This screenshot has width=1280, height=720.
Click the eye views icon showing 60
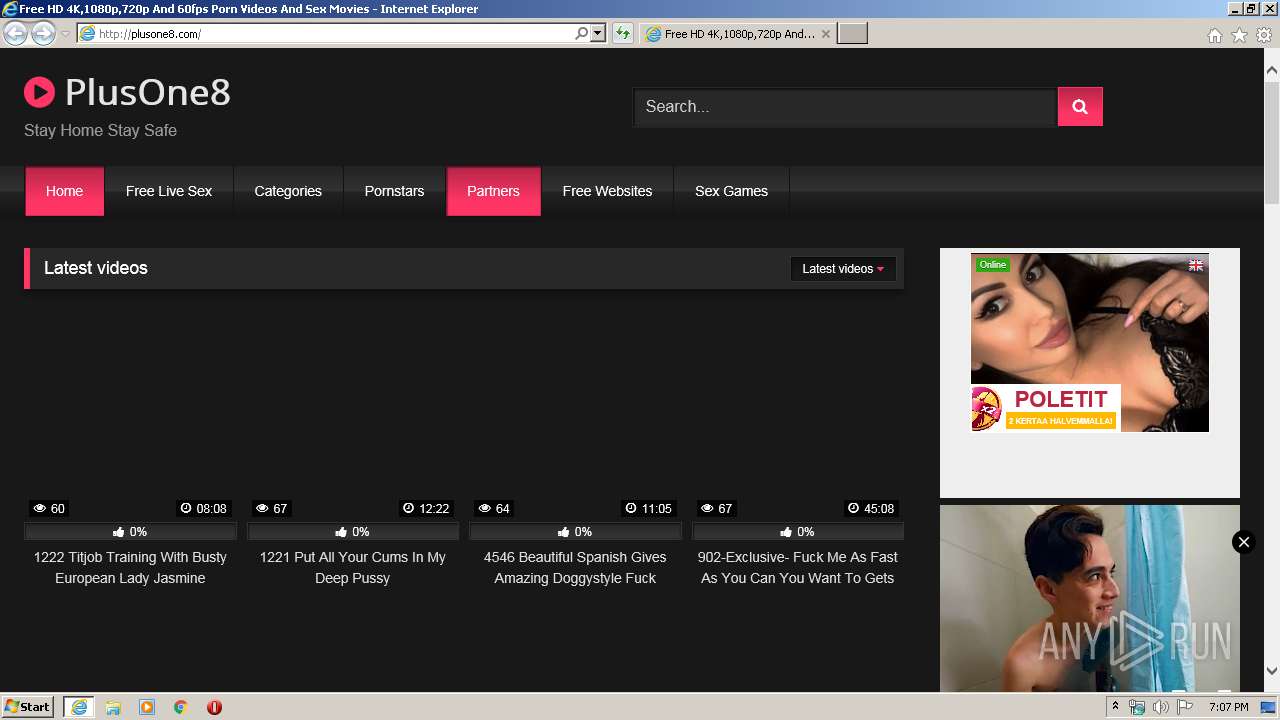pos(38,509)
